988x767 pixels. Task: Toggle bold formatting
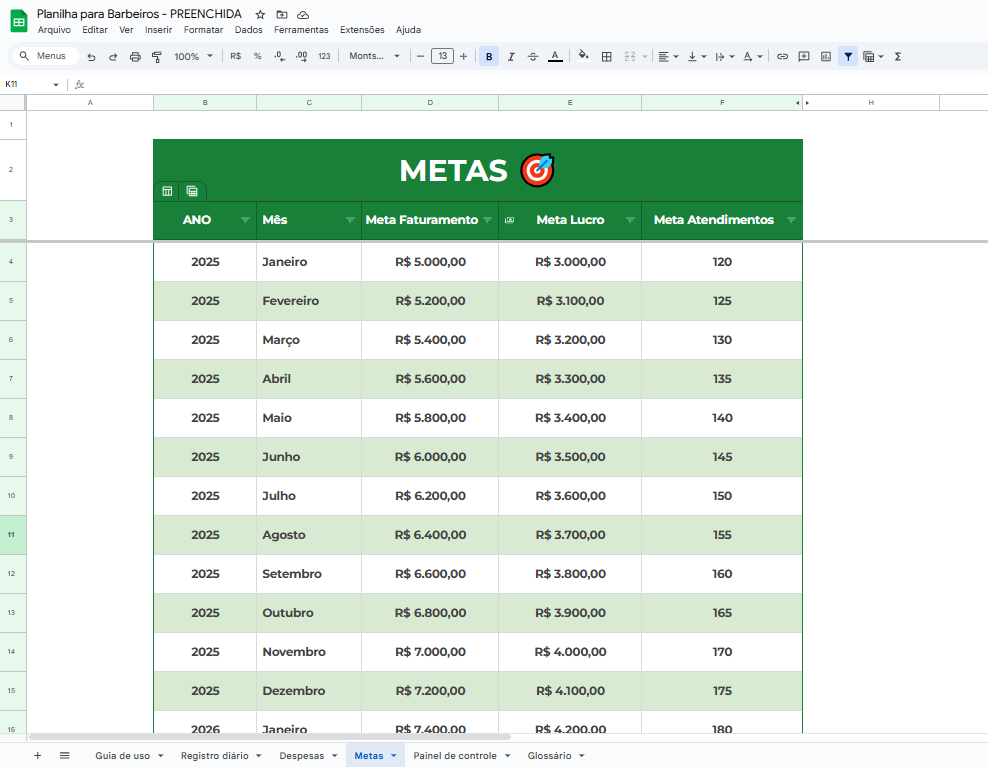489,57
